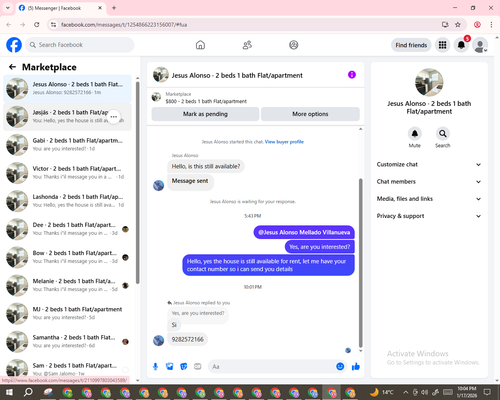Image resolution: width=500 pixels, height=400 pixels.
Task: Search in conversation magnifier icon
Action: click(443, 134)
